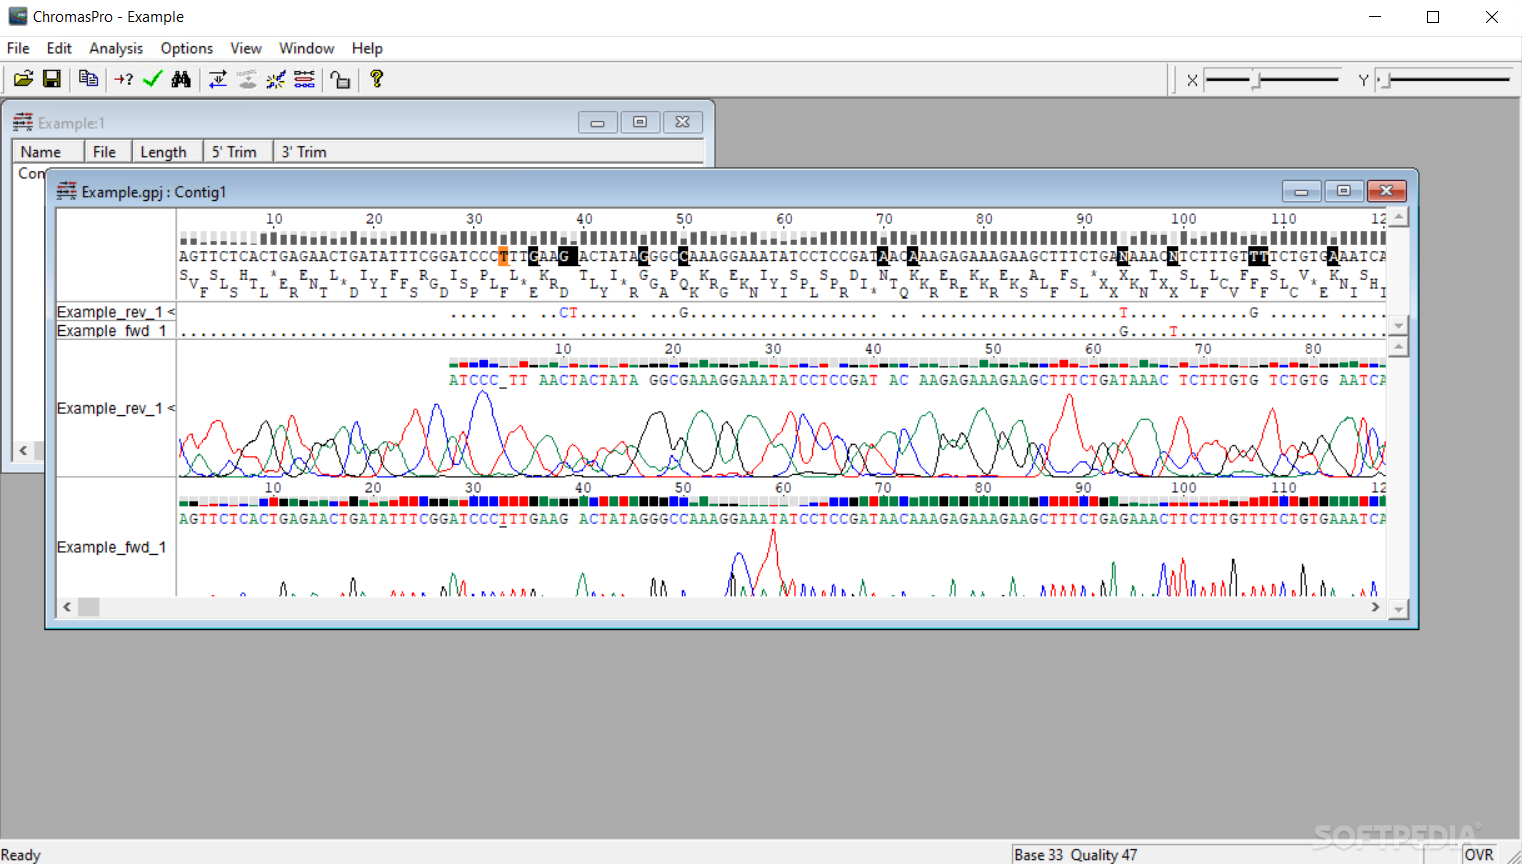
Task: Open help with yellow question mark icon
Action: (377, 79)
